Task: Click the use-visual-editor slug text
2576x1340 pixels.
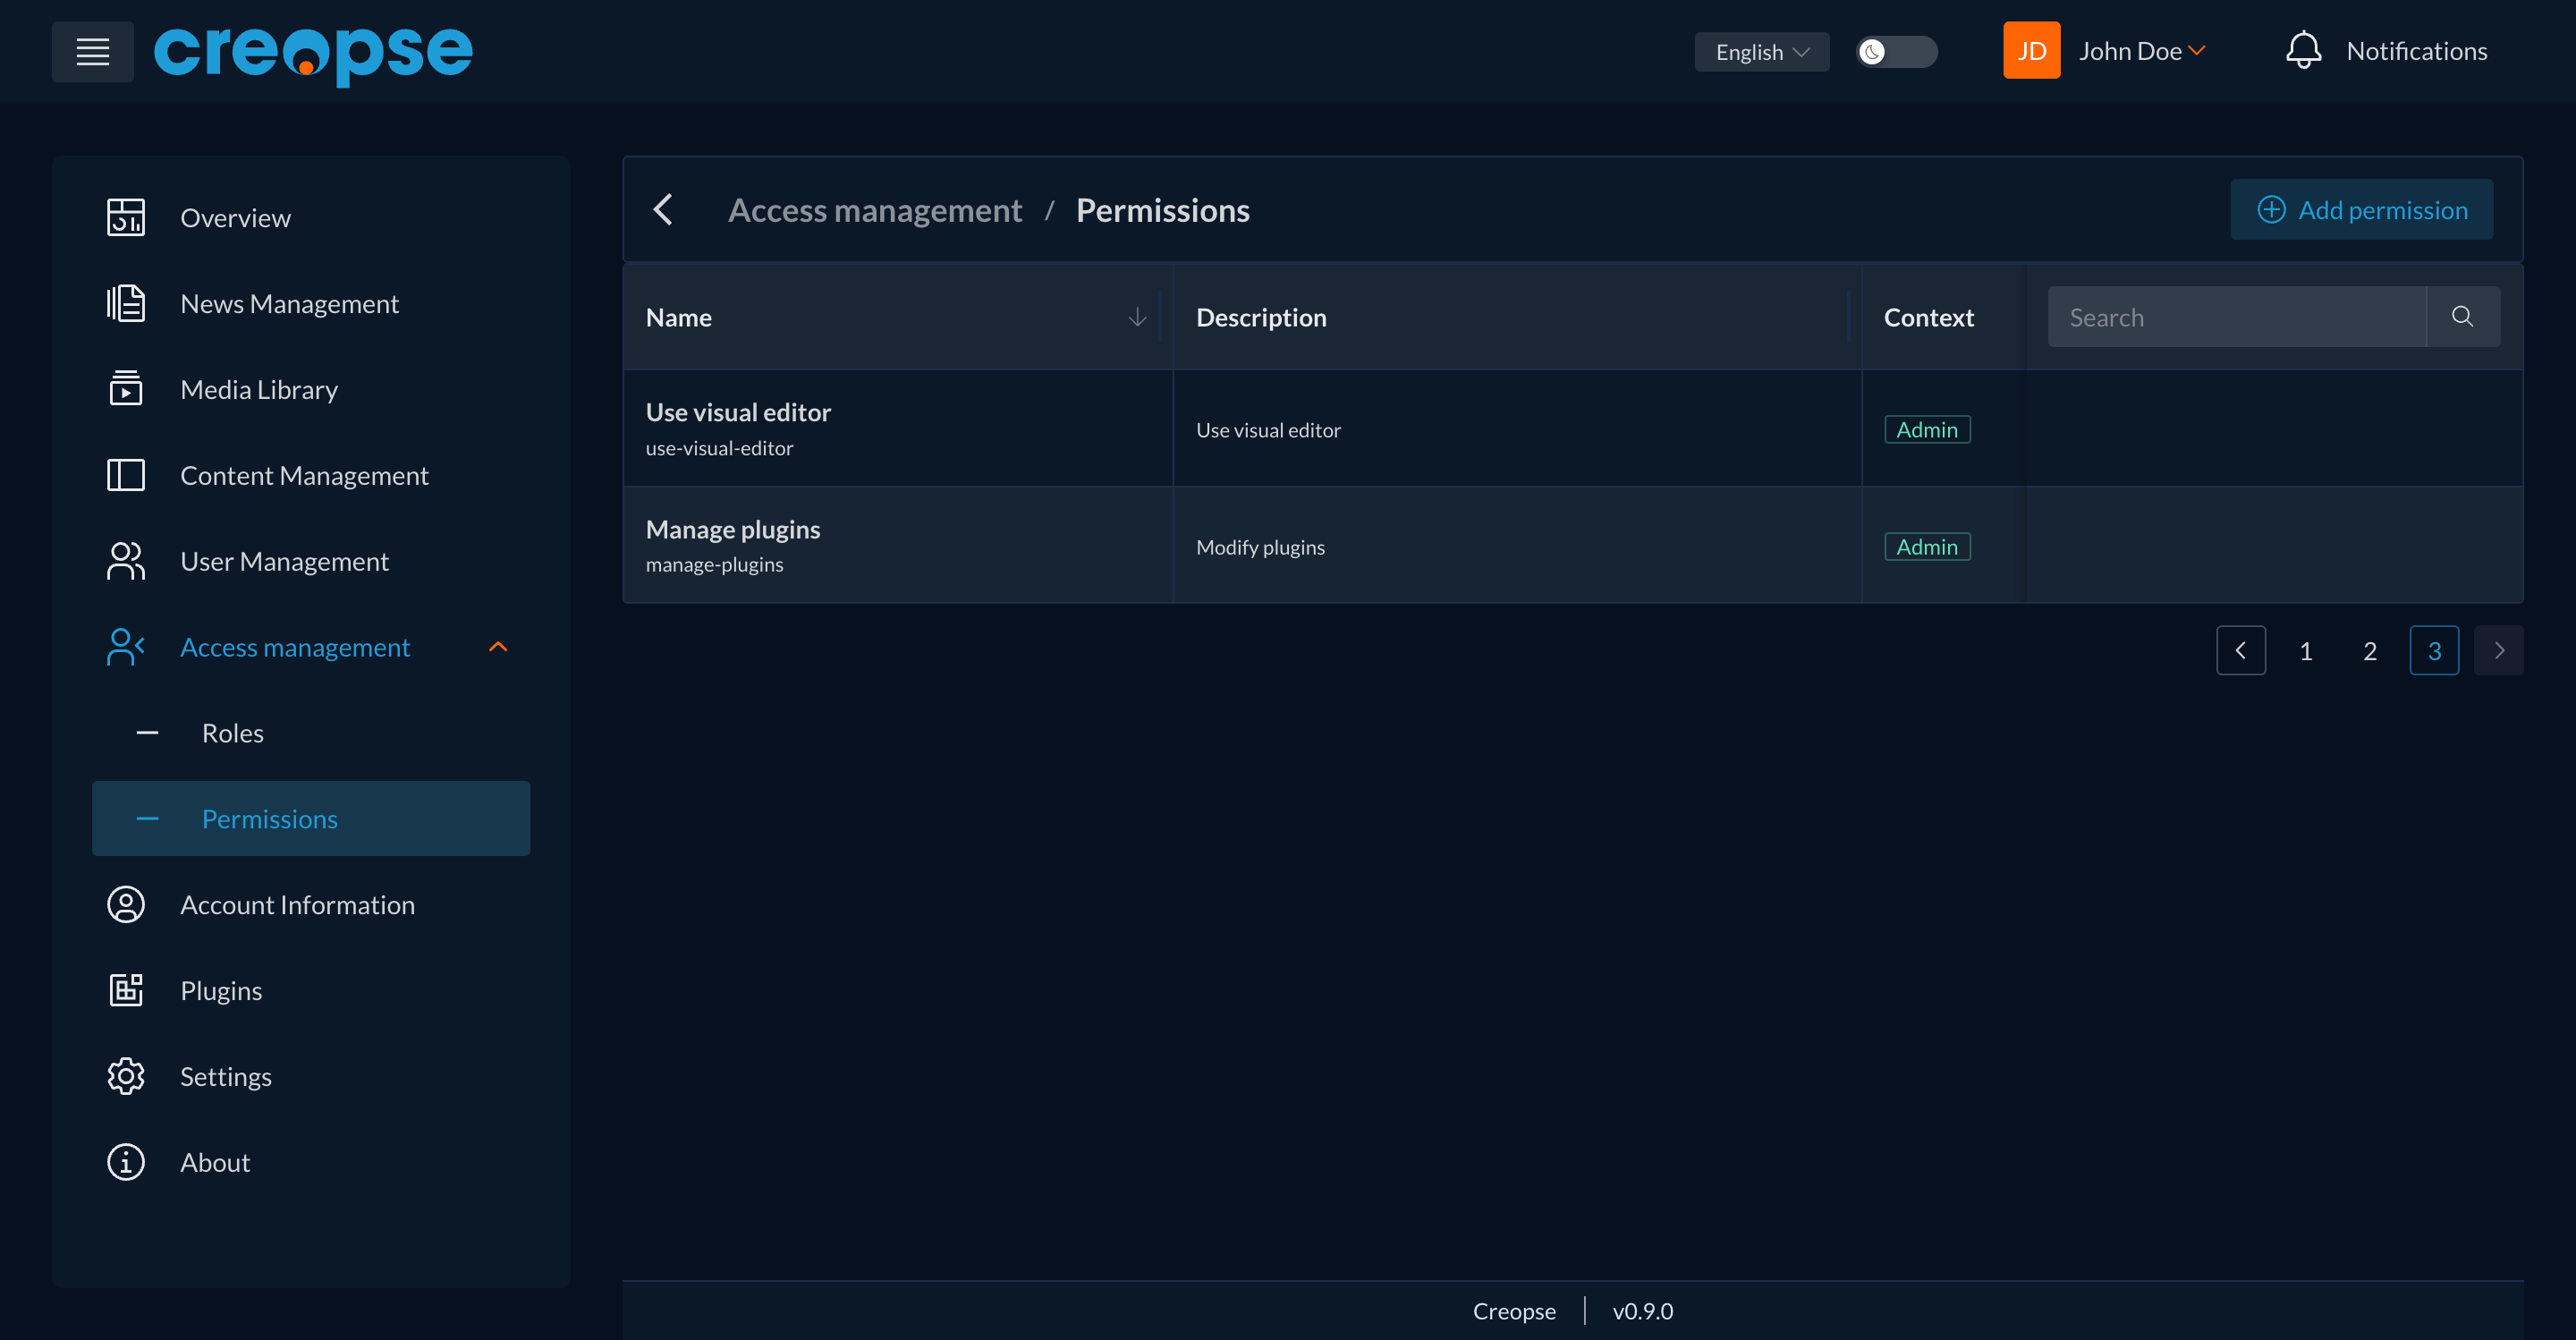Action: click(719, 448)
